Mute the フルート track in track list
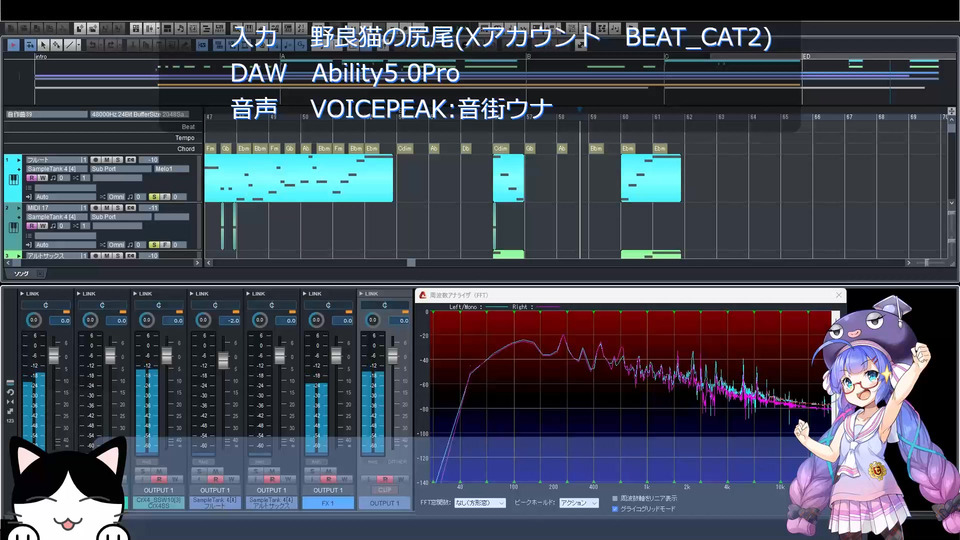This screenshot has width=960, height=540. [x=107, y=160]
